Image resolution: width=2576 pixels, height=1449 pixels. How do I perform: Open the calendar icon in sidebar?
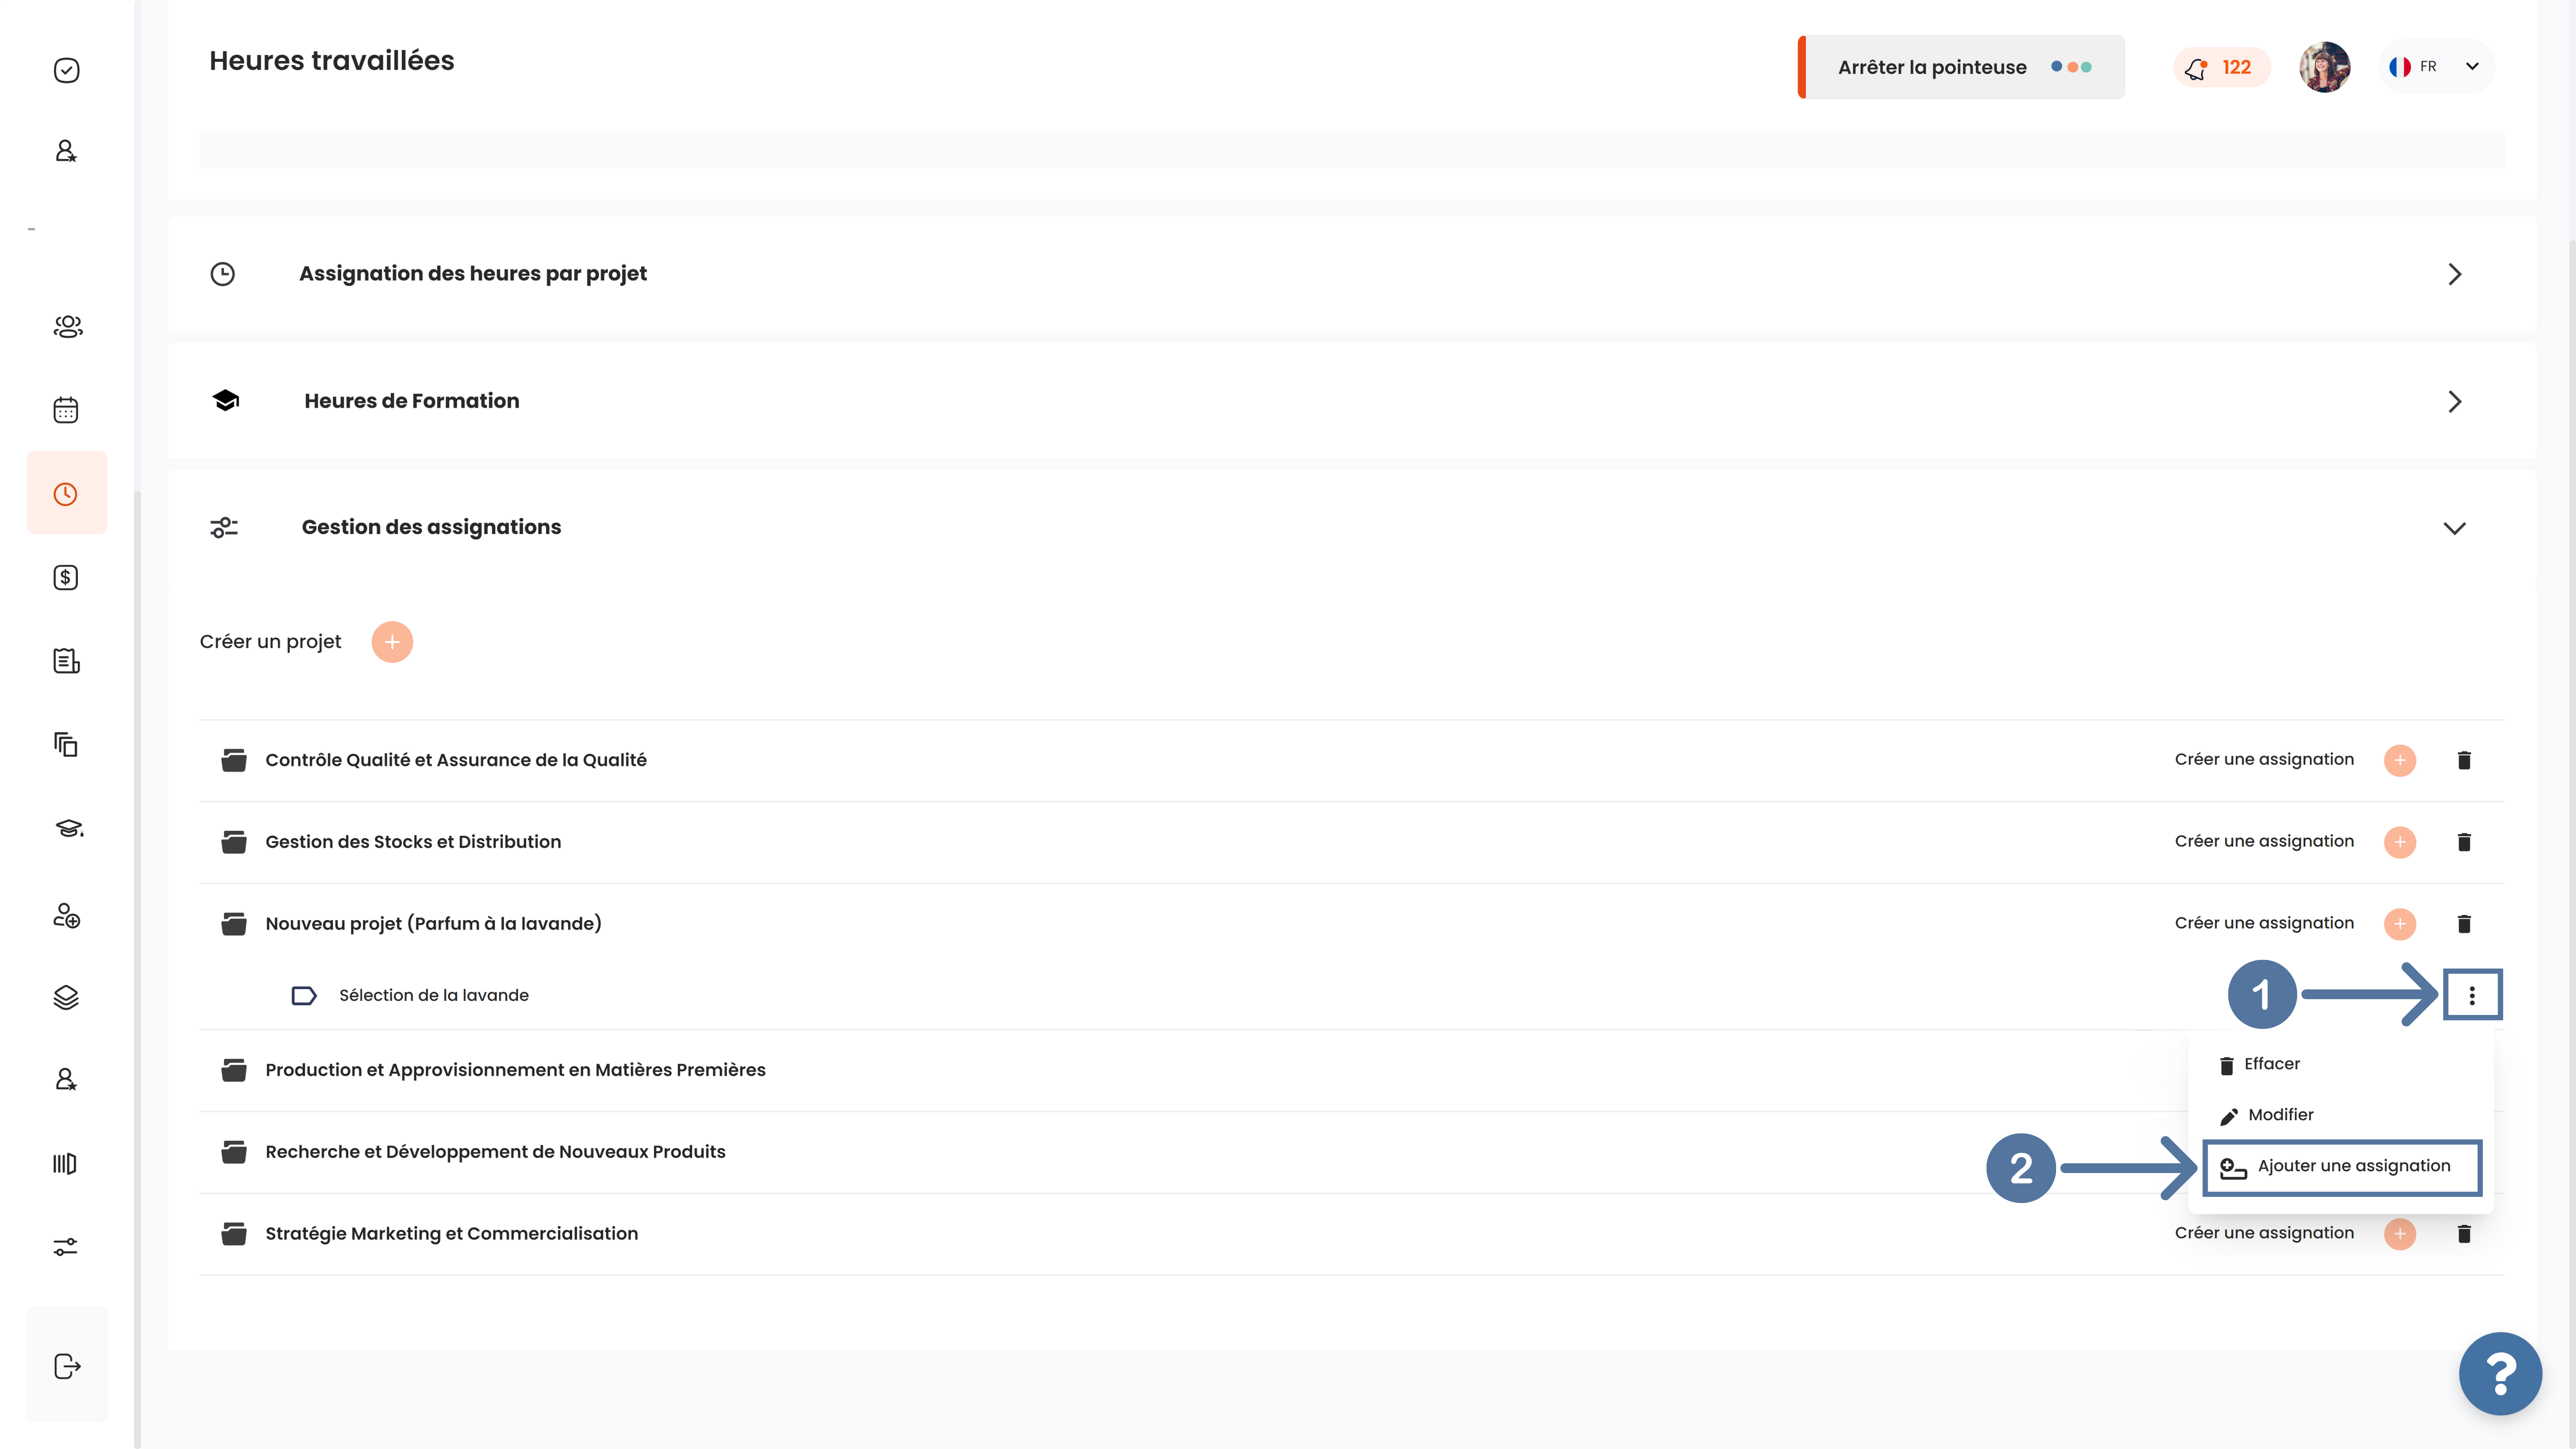66,410
